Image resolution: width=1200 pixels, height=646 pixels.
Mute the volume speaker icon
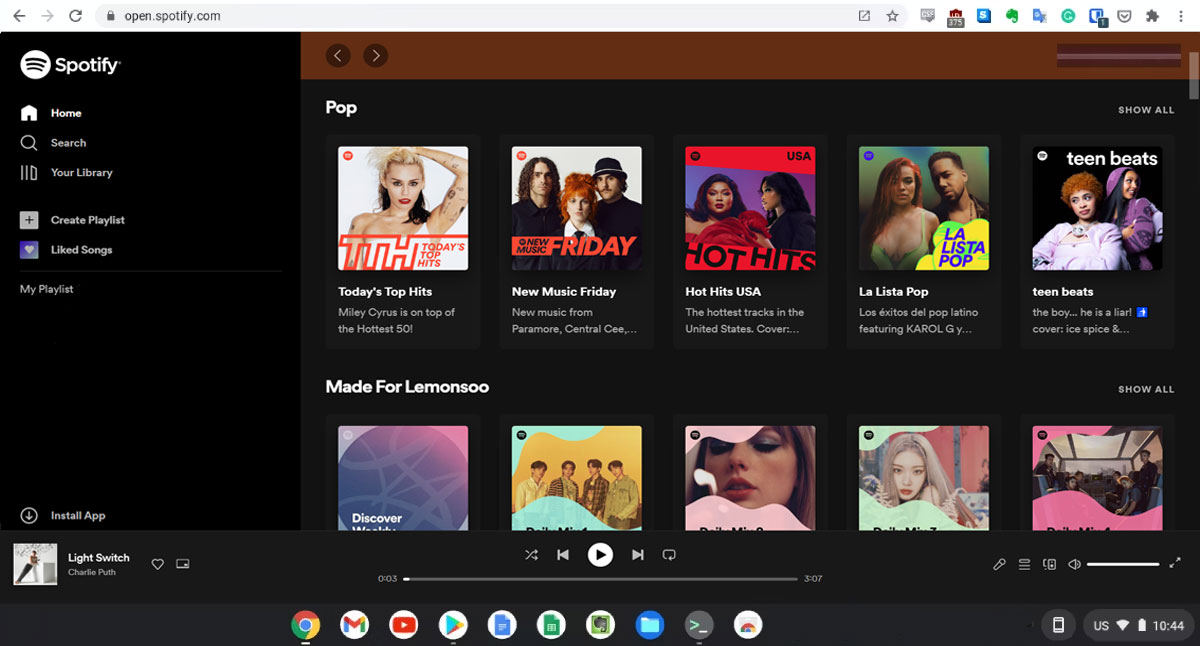click(x=1074, y=564)
